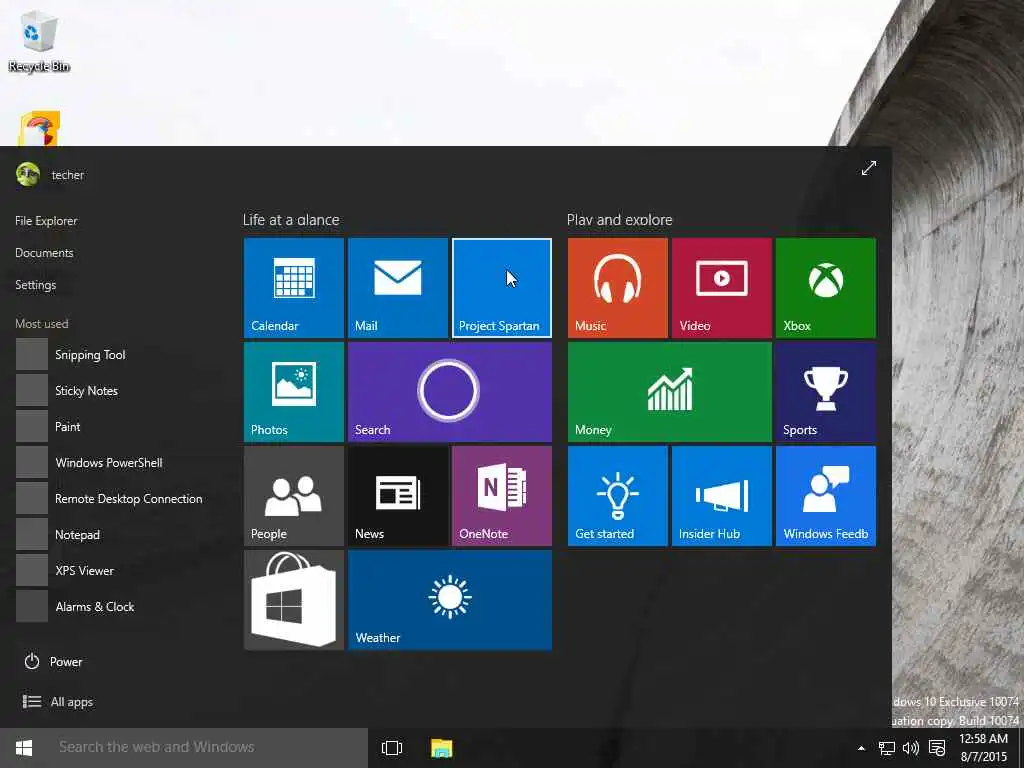Viewport: 1024px width, 768px height.
Task: Open the Sports tile
Action: (x=825, y=392)
